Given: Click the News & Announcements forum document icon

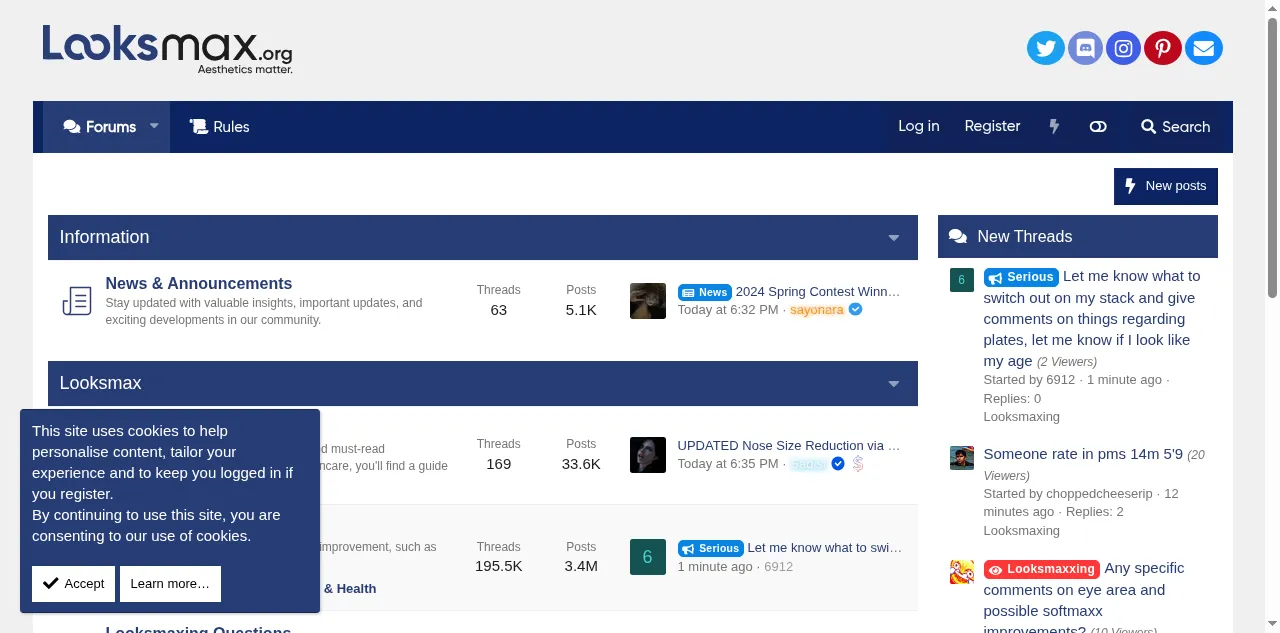Looking at the screenshot, I should [x=77, y=300].
